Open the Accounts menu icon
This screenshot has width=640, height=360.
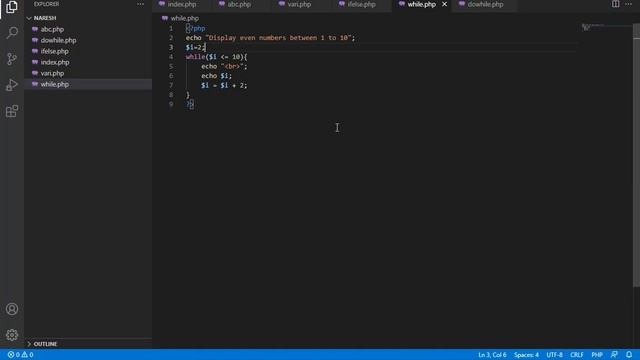12,309
